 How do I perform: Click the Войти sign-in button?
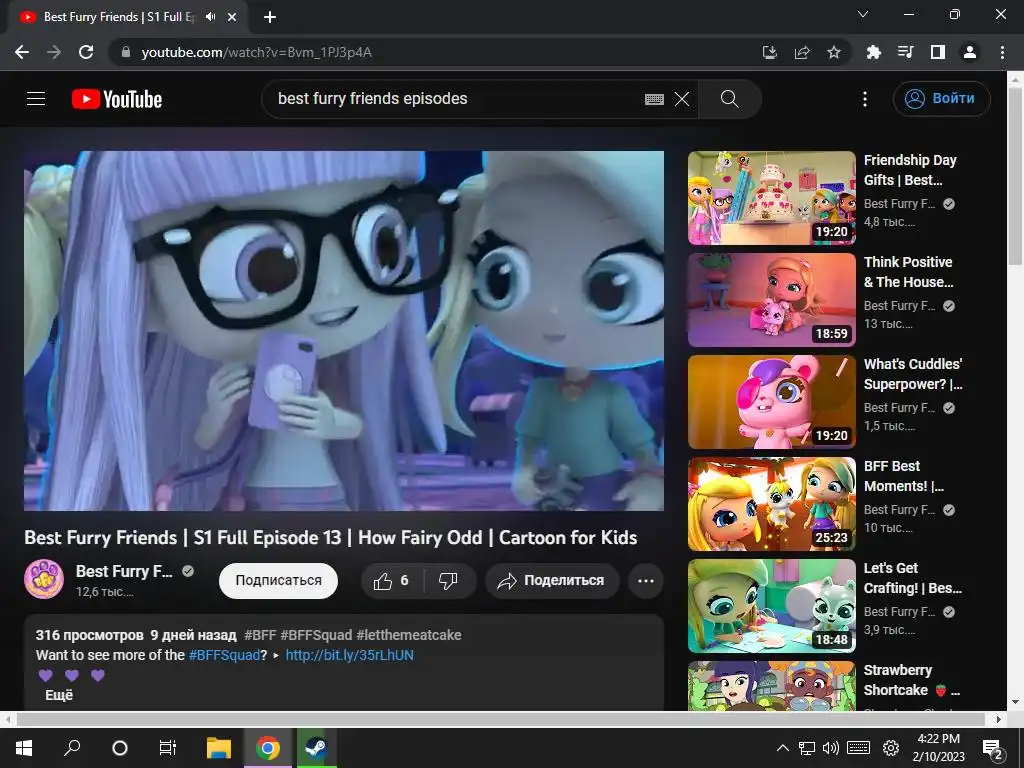point(941,99)
